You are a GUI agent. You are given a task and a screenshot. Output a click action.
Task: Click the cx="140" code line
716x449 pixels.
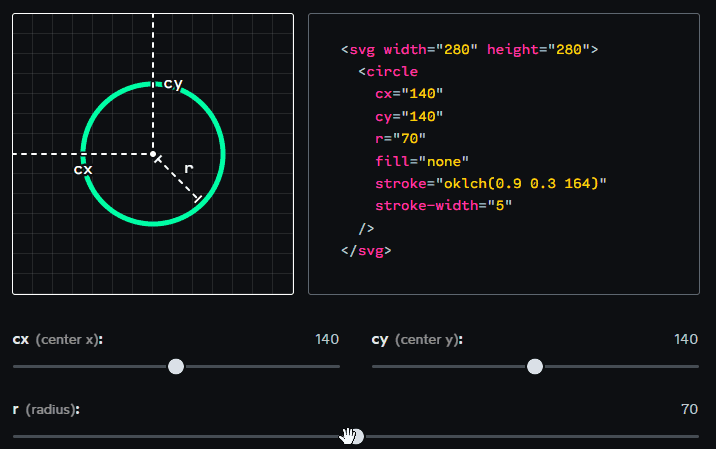(409, 94)
